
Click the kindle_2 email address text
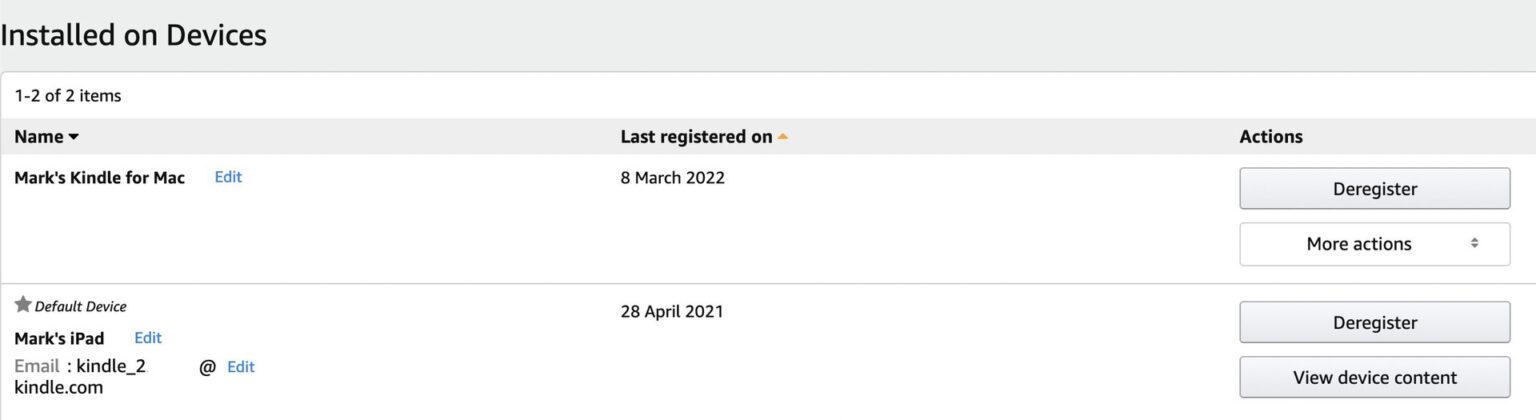tap(111, 367)
